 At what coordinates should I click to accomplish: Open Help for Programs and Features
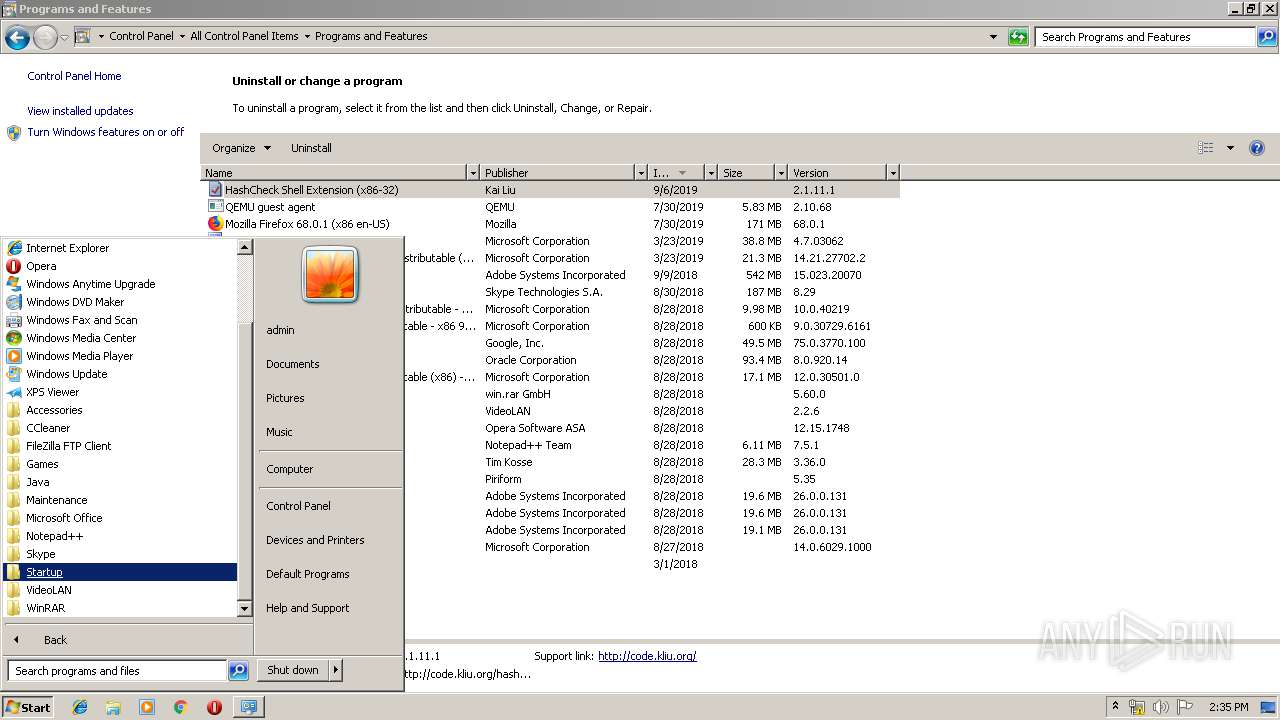click(x=1257, y=148)
